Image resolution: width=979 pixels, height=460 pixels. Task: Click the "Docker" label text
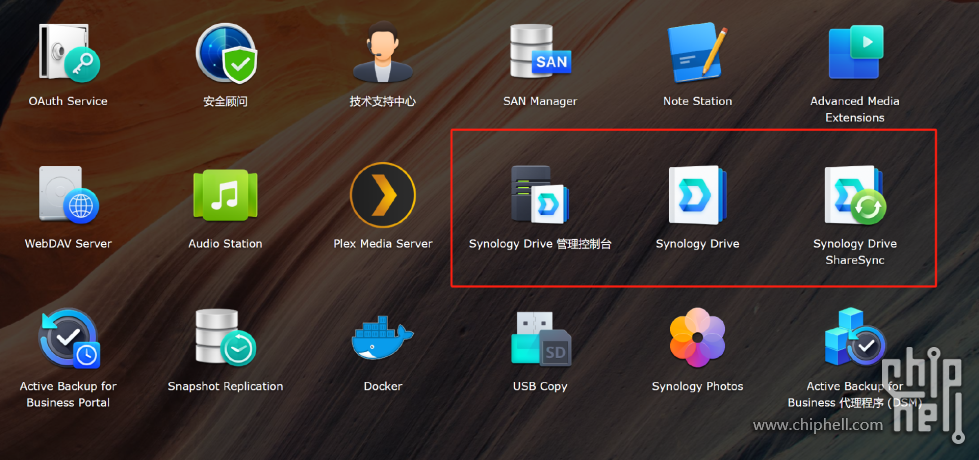click(383, 386)
